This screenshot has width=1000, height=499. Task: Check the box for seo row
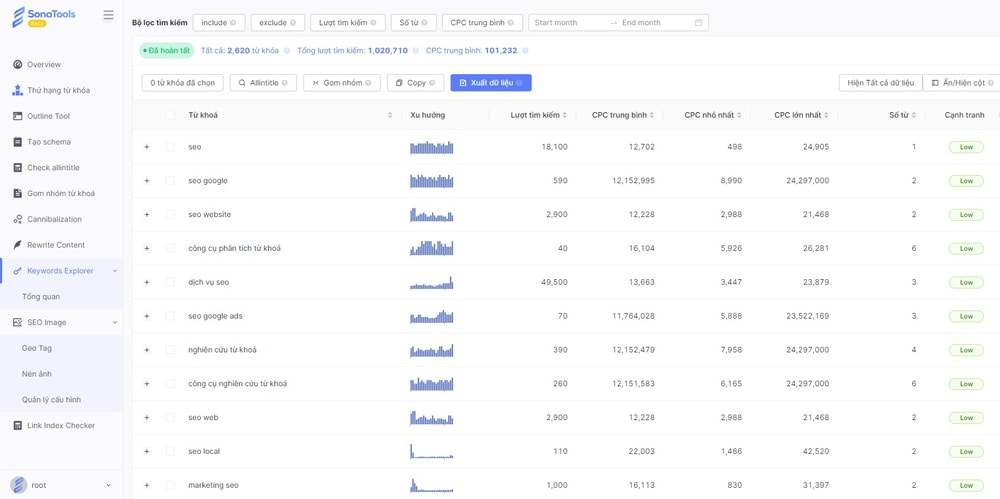click(170, 147)
